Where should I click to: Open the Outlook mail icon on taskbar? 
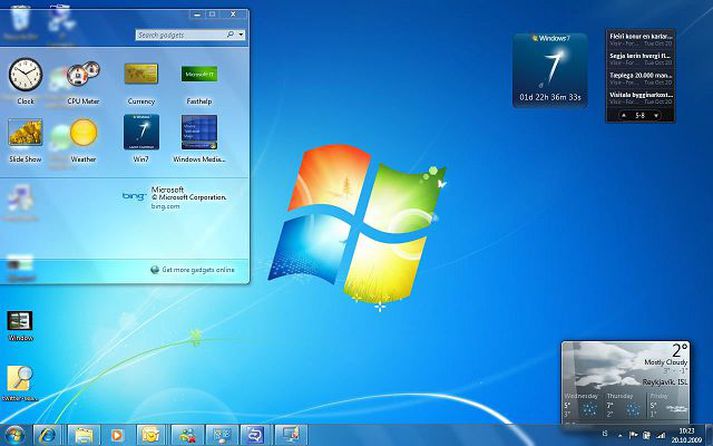coord(151,435)
